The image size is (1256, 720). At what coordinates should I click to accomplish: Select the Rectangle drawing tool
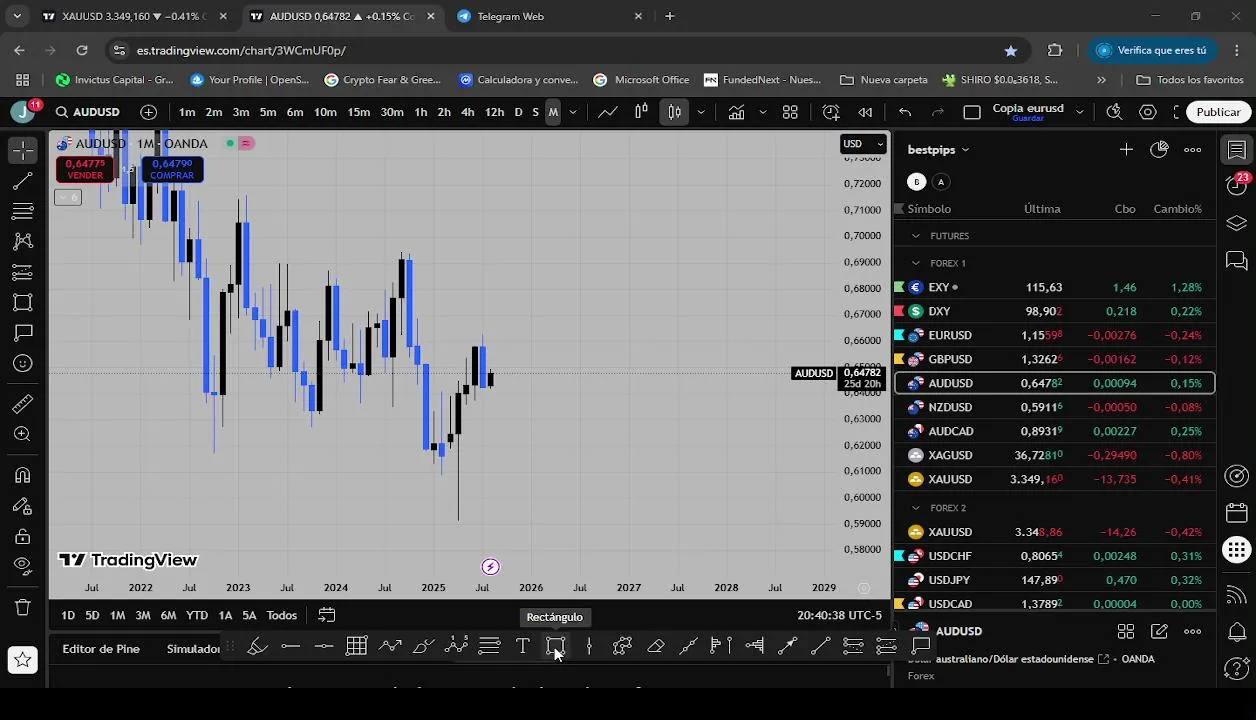click(556, 647)
